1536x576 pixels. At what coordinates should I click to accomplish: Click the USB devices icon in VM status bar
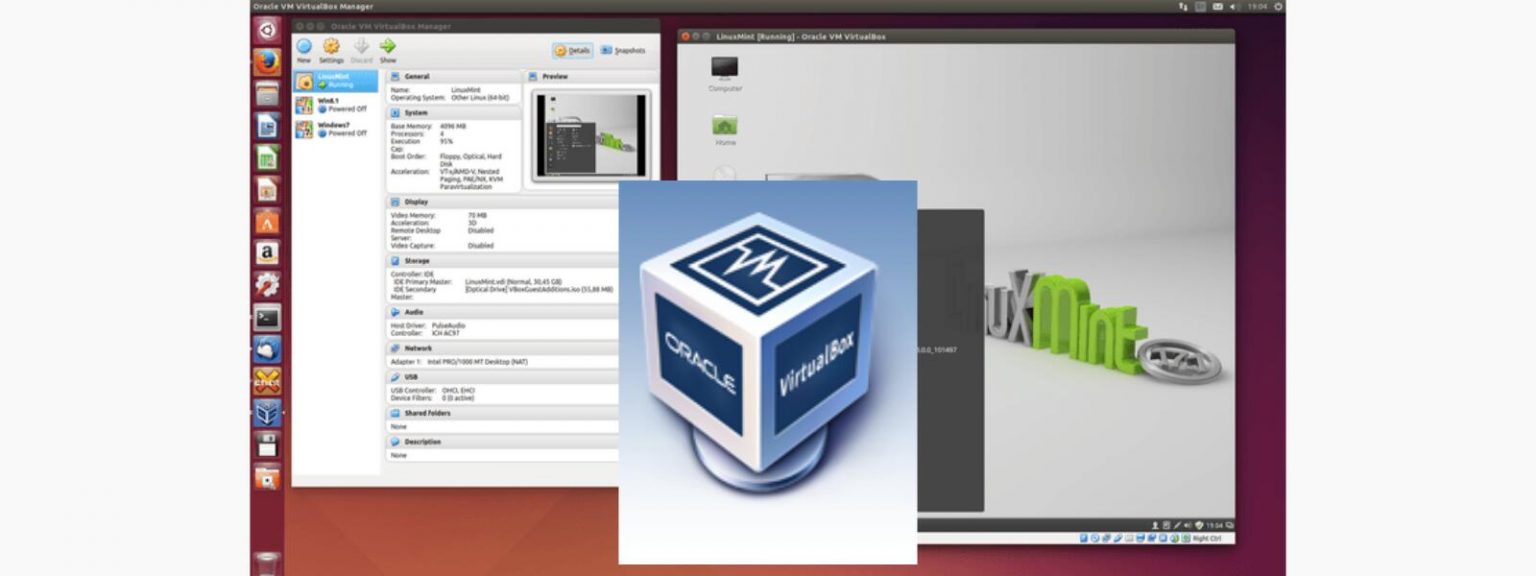pos(1129,538)
